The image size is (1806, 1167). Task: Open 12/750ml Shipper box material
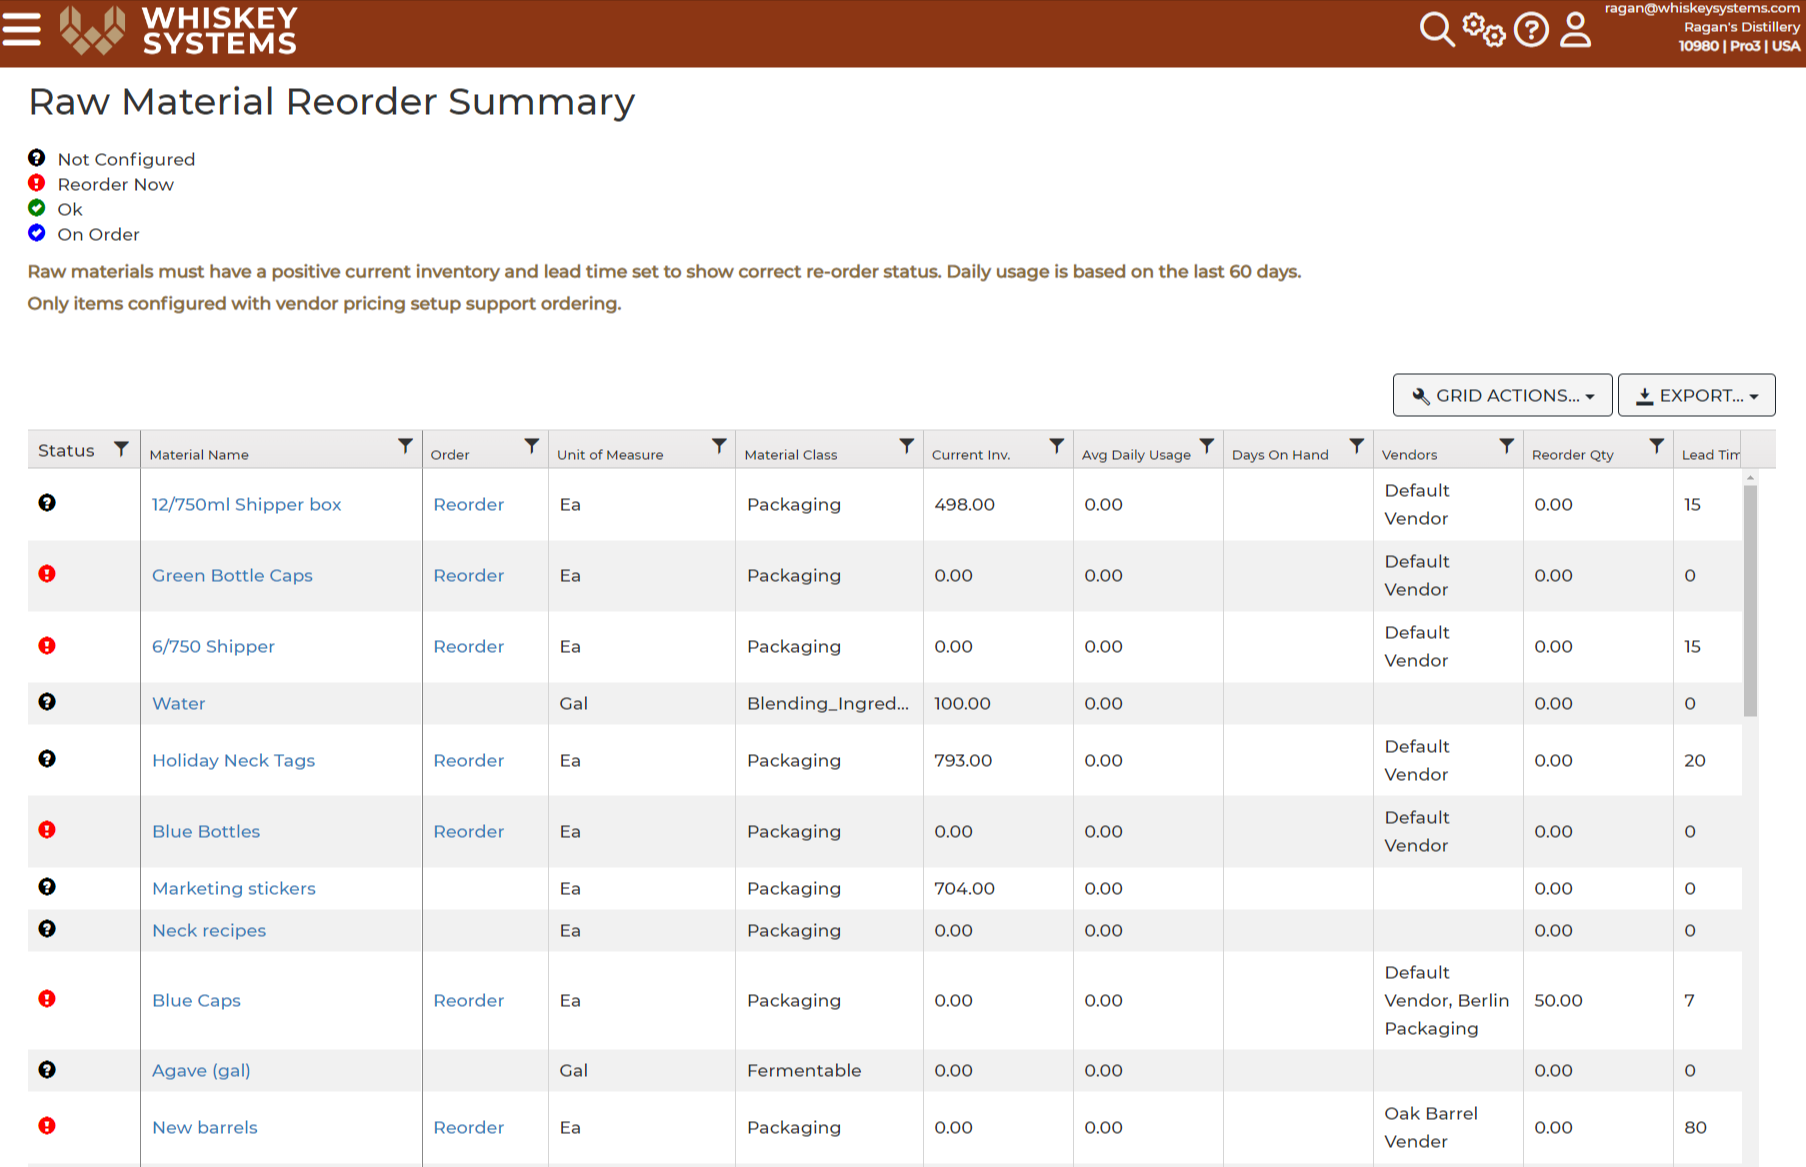point(246,505)
